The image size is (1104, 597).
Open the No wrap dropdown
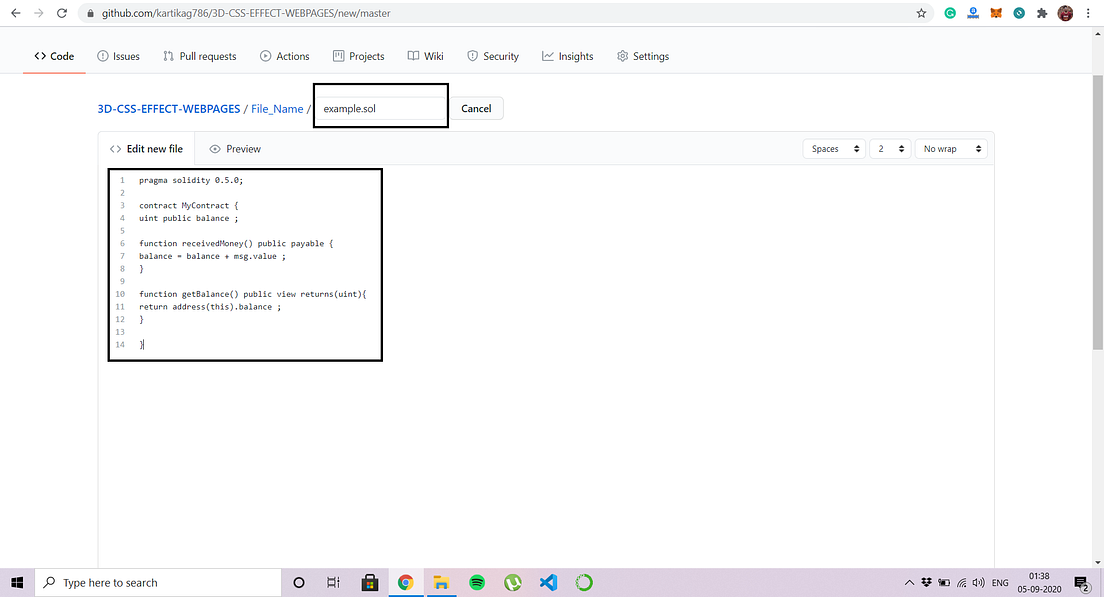pyautogui.click(x=950, y=148)
